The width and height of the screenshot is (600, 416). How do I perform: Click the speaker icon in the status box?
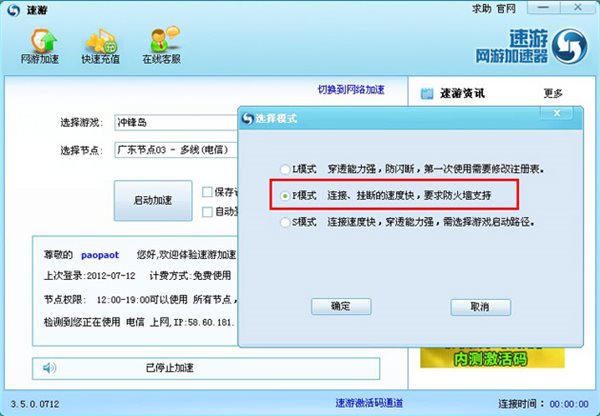[x=49, y=368]
